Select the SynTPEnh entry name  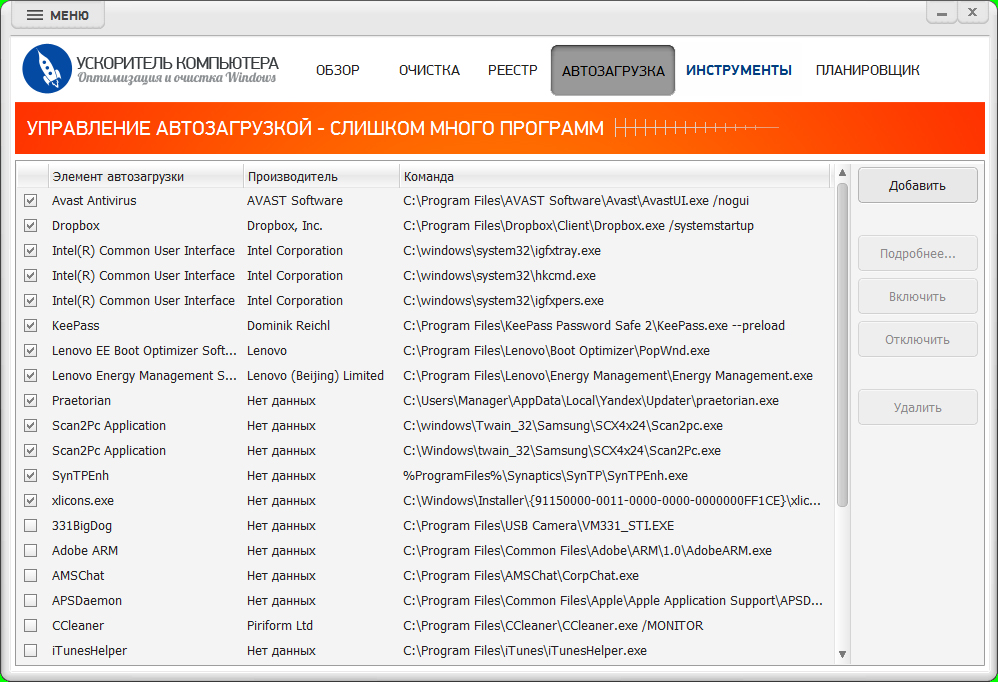[80, 475]
